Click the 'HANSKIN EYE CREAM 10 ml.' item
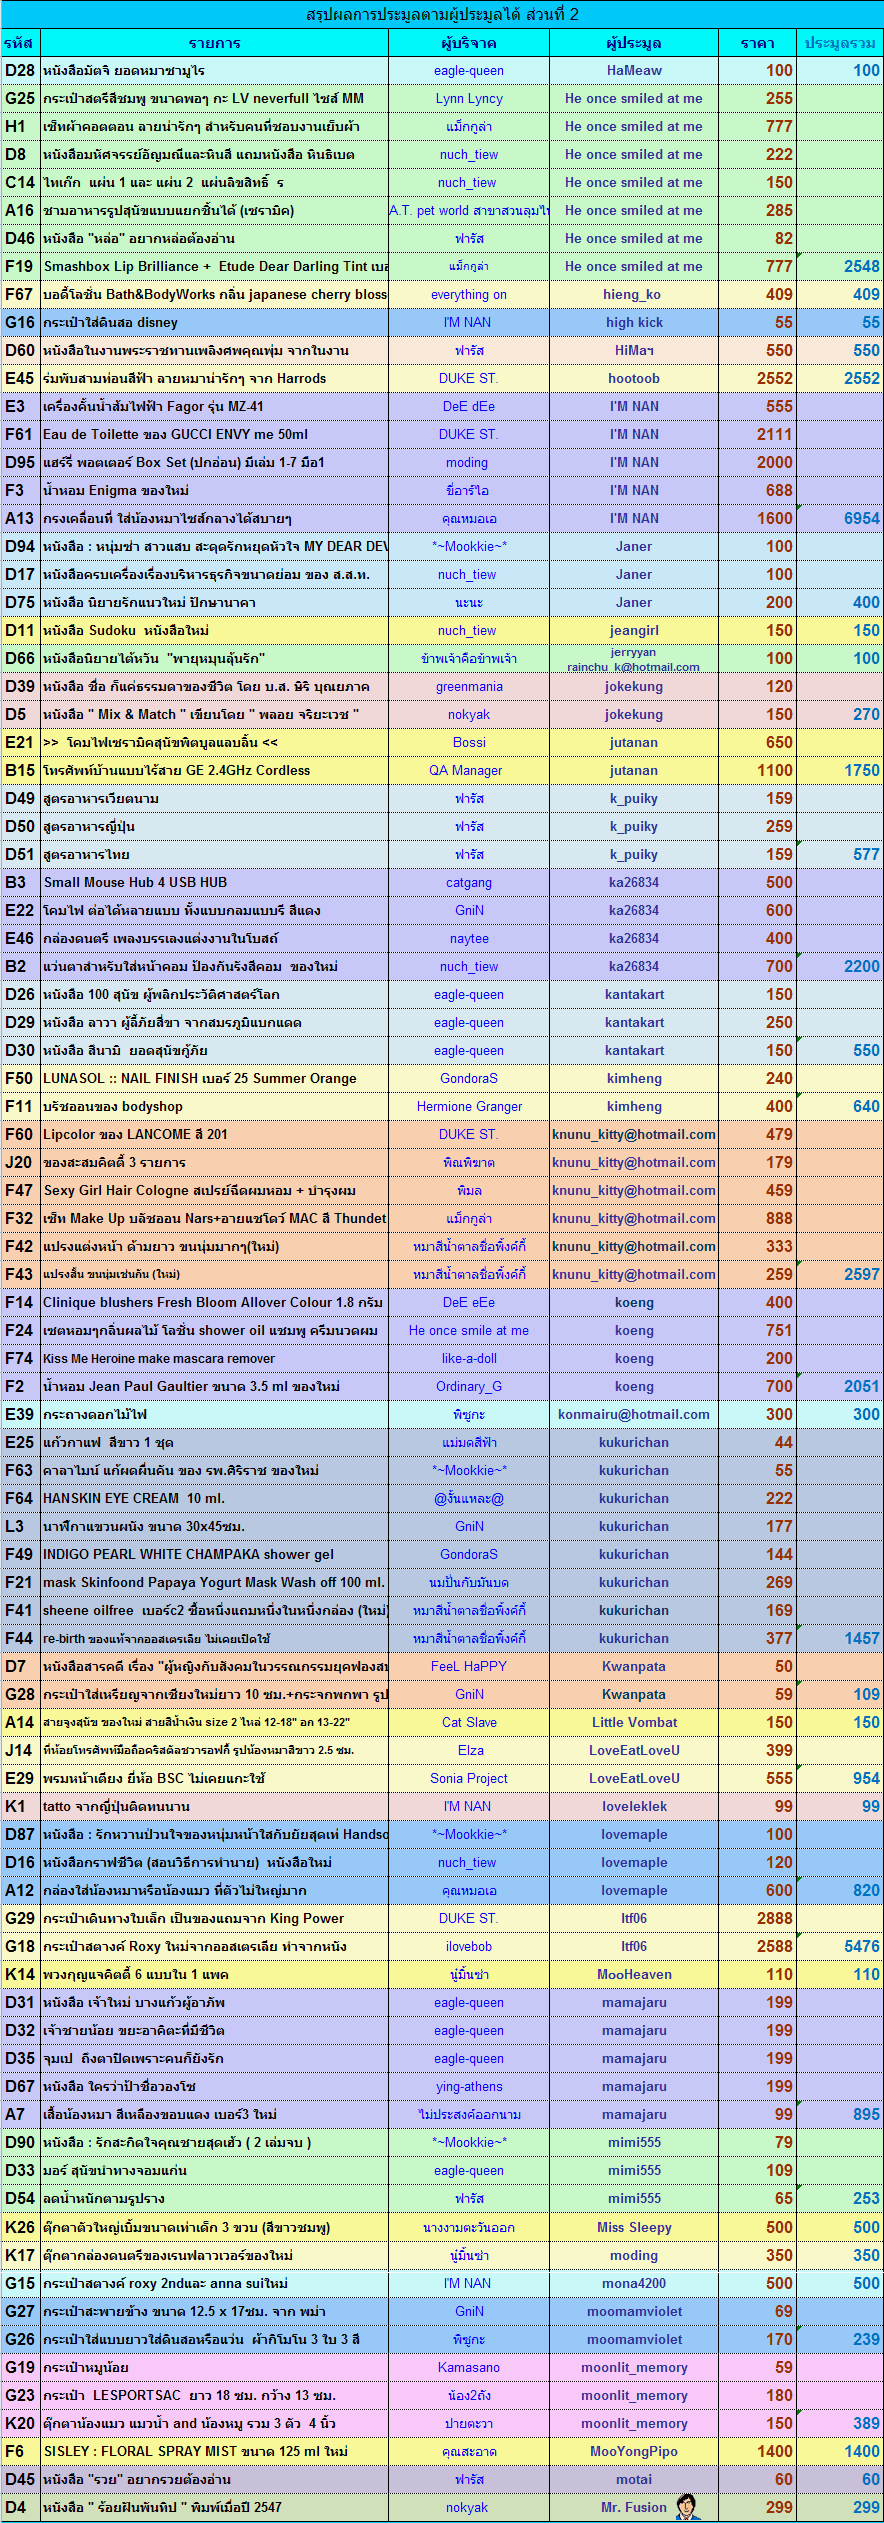 tap(214, 1499)
